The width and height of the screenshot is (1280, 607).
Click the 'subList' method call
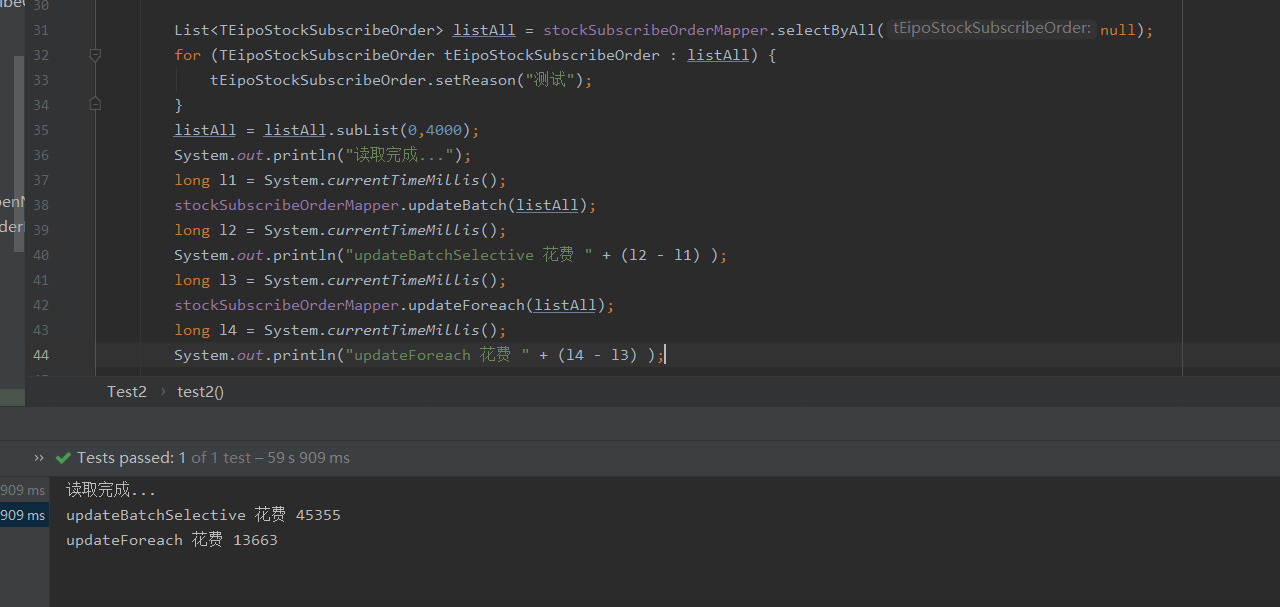pos(367,130)
